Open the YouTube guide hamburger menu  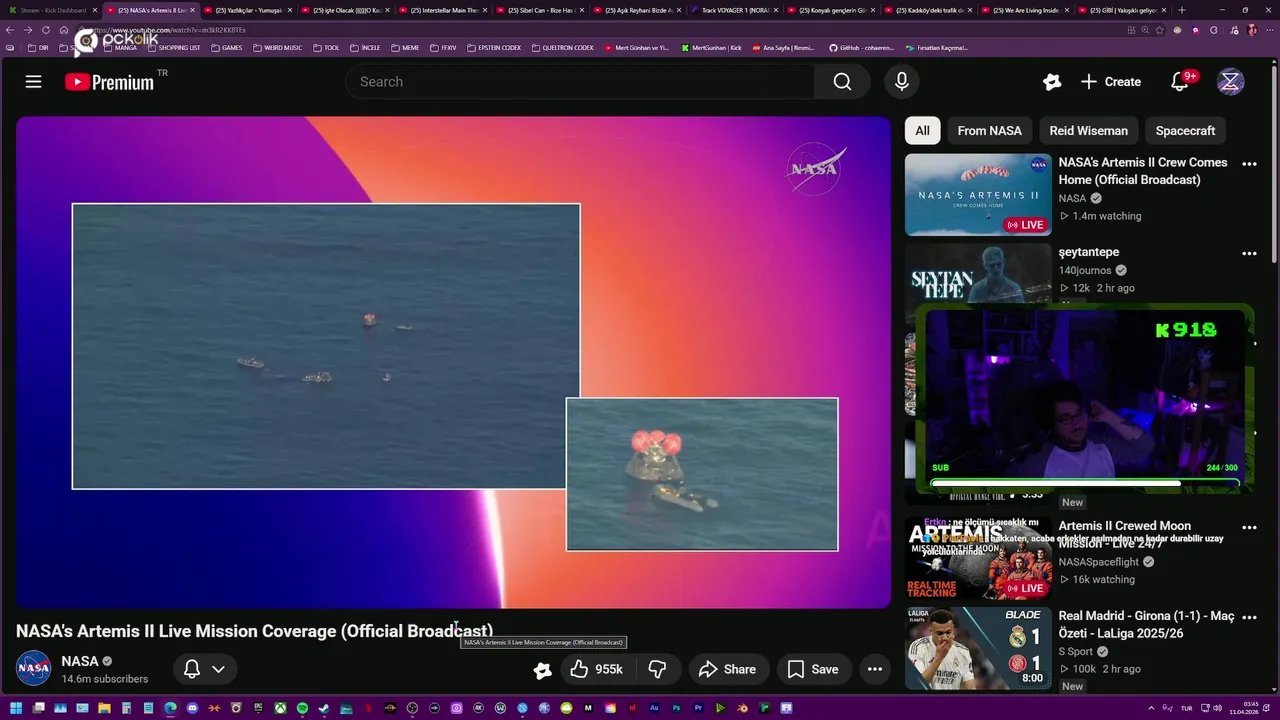[x=33, y=82]
